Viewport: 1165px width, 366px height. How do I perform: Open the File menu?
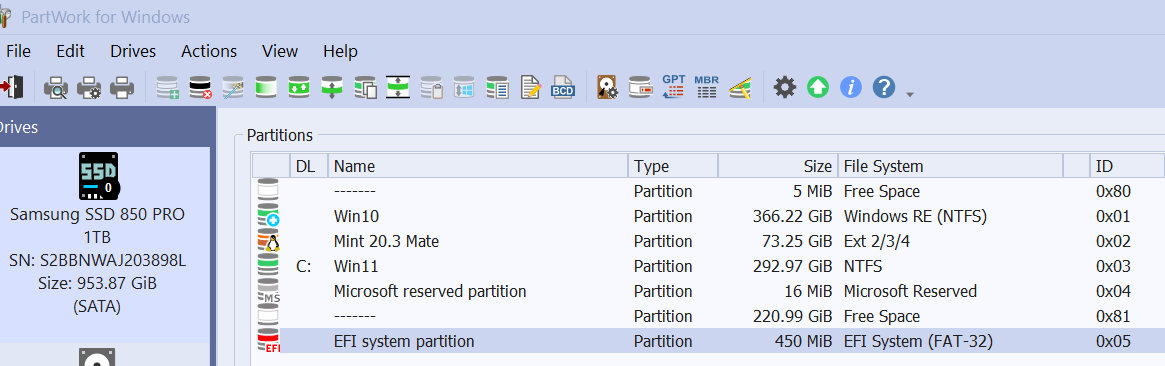(x=19, y=51)
